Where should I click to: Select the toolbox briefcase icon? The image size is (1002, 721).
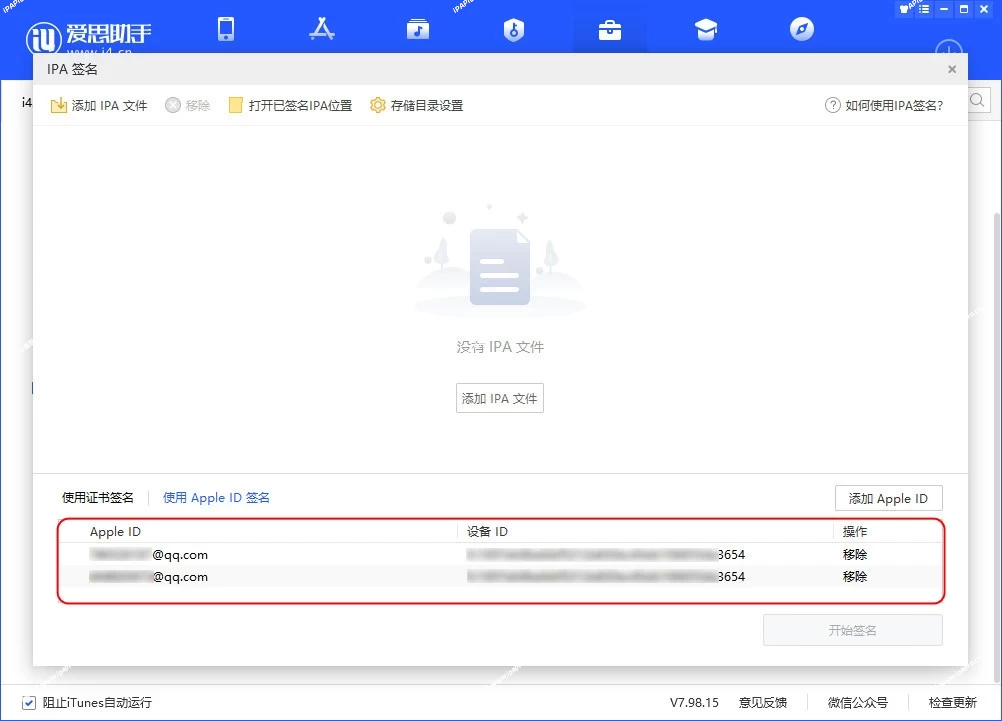(609, 29)
